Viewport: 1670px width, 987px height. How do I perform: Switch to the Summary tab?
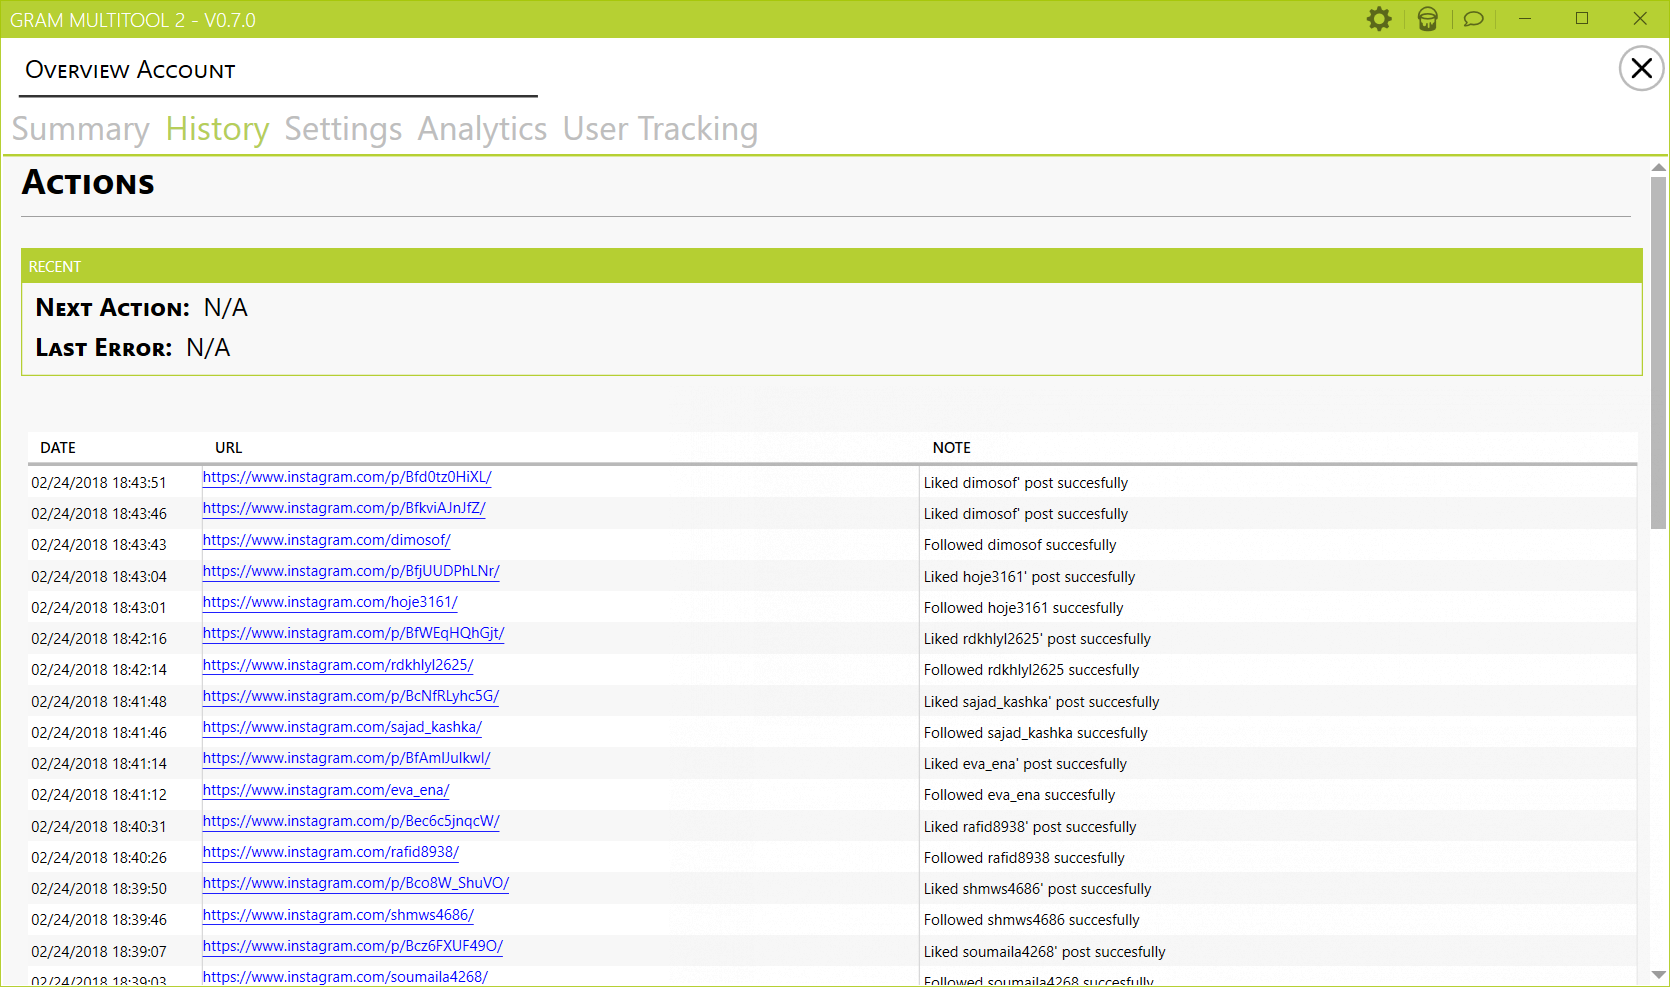pyautogui.click(x=81, y=129)
